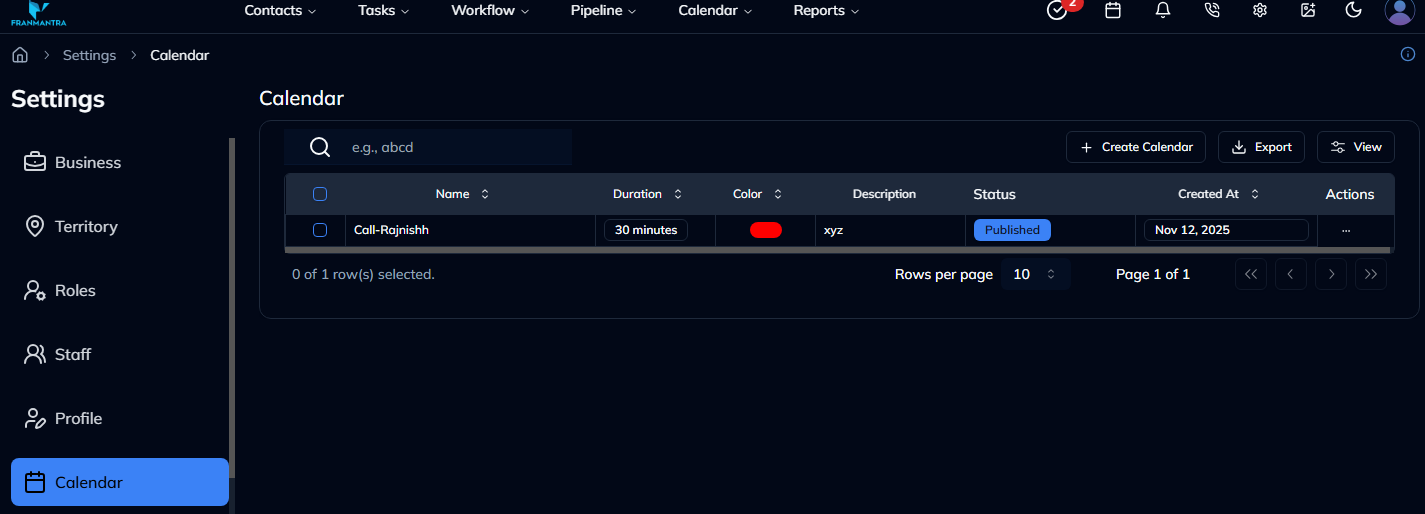
Task: Select the Roles settings section label
Action: pyautogui.click(x=75, y=290)
